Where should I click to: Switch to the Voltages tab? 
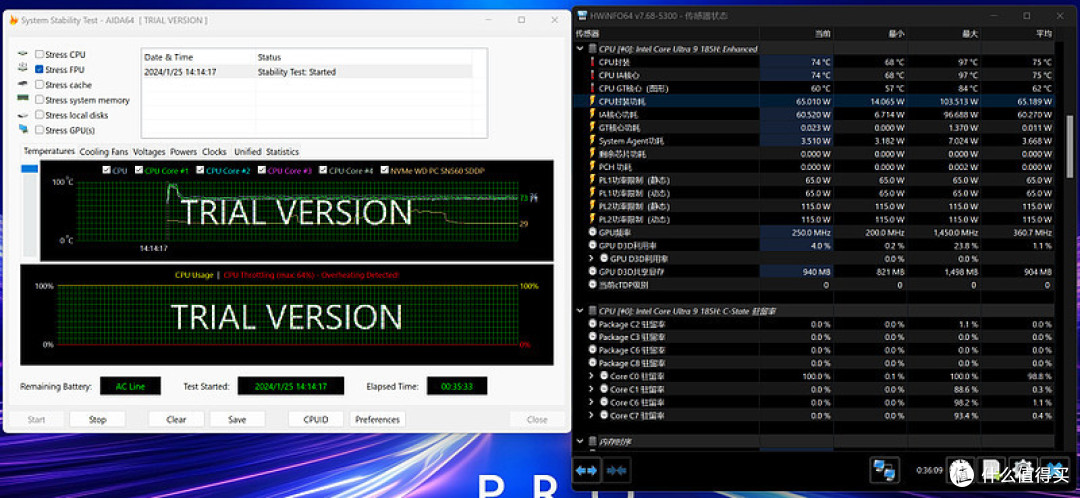point(149,152)
